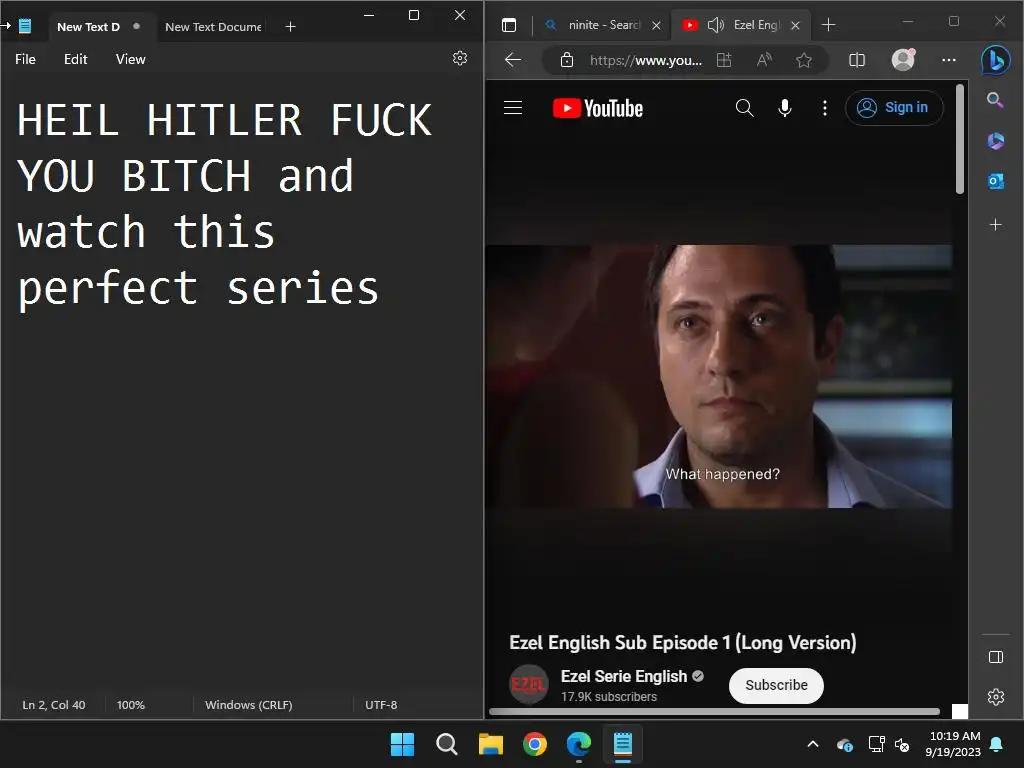
Task: Add this page to favorites star
Action: click(804, 60)
